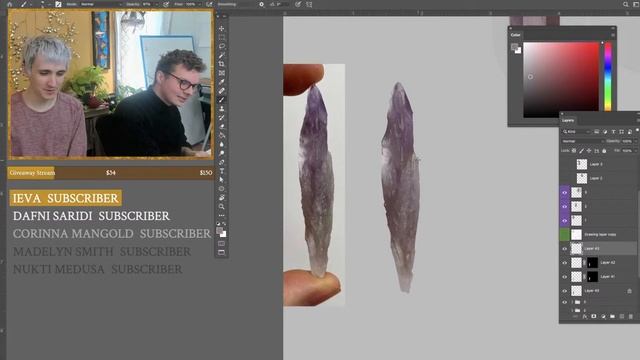
Task: Open brush Flow dropdown arrow in options bar
Action: click(x=200, y=4)
